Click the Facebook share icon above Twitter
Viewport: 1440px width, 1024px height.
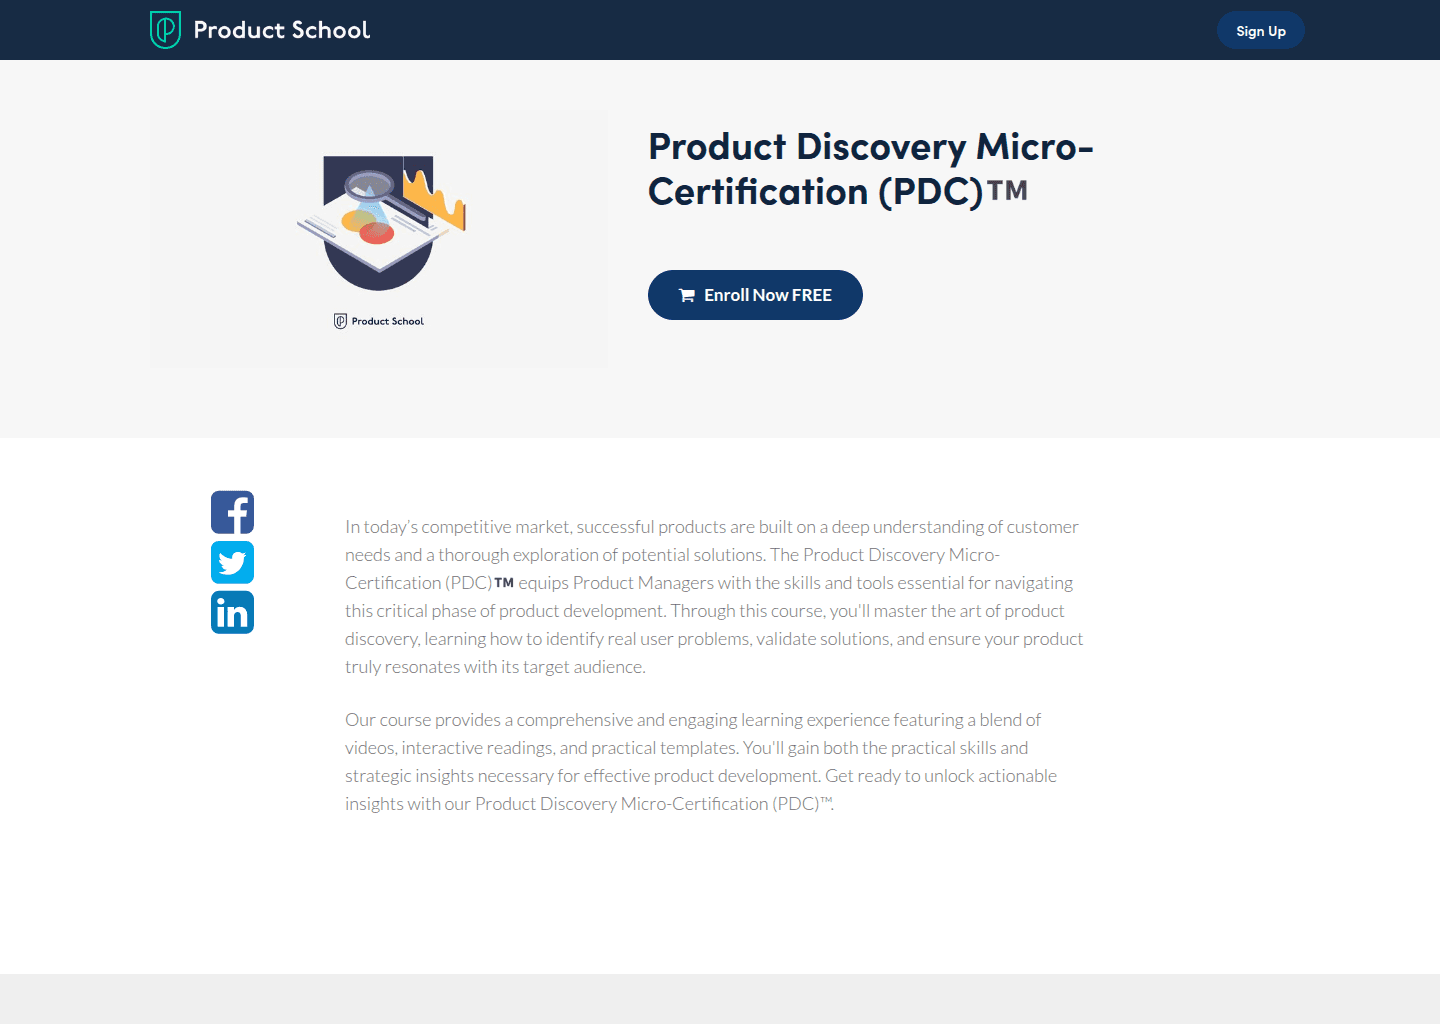point(232,512)
